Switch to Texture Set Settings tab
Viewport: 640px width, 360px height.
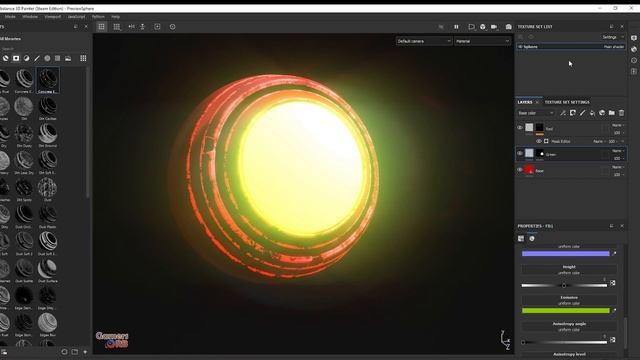tap(567, 102)
